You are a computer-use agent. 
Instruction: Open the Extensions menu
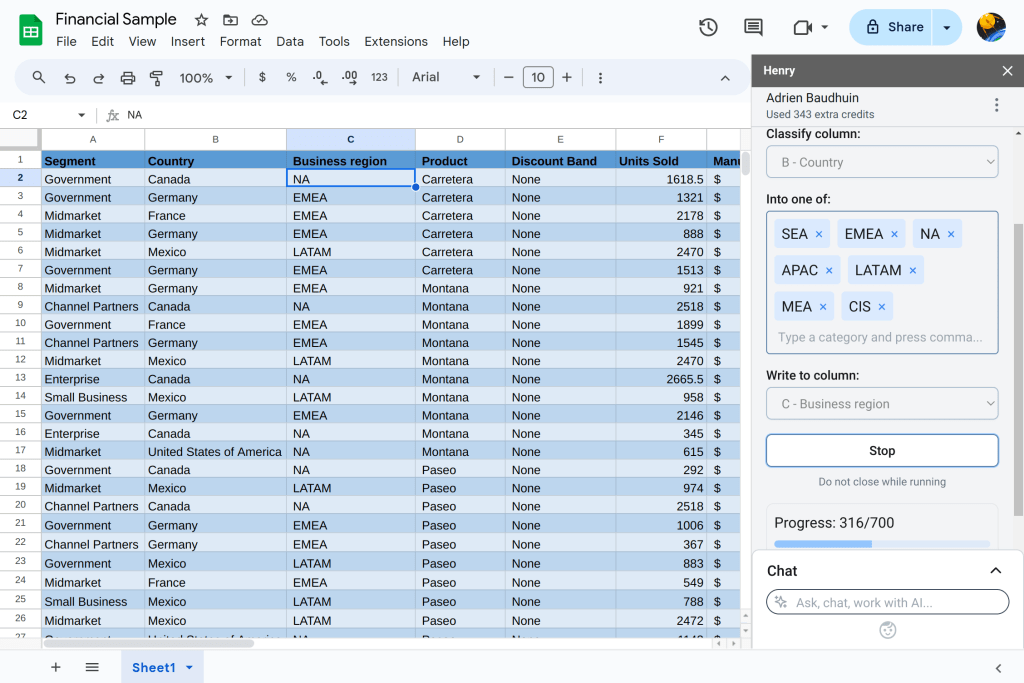click(396, 42)
